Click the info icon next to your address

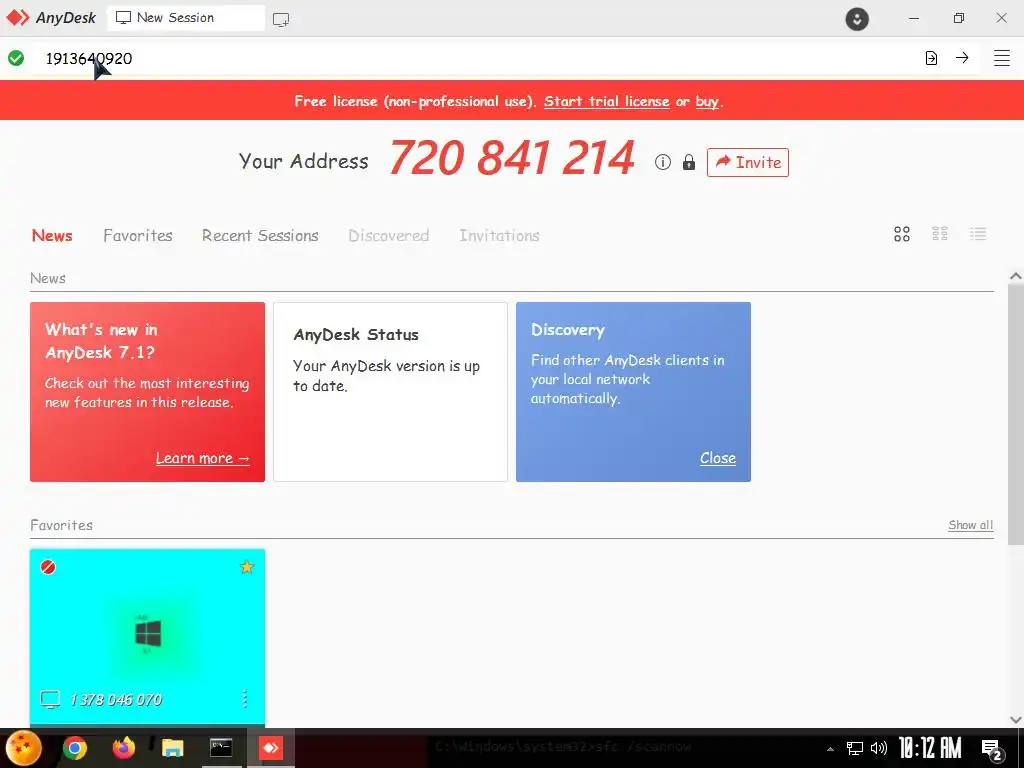(x=663, y=162)
